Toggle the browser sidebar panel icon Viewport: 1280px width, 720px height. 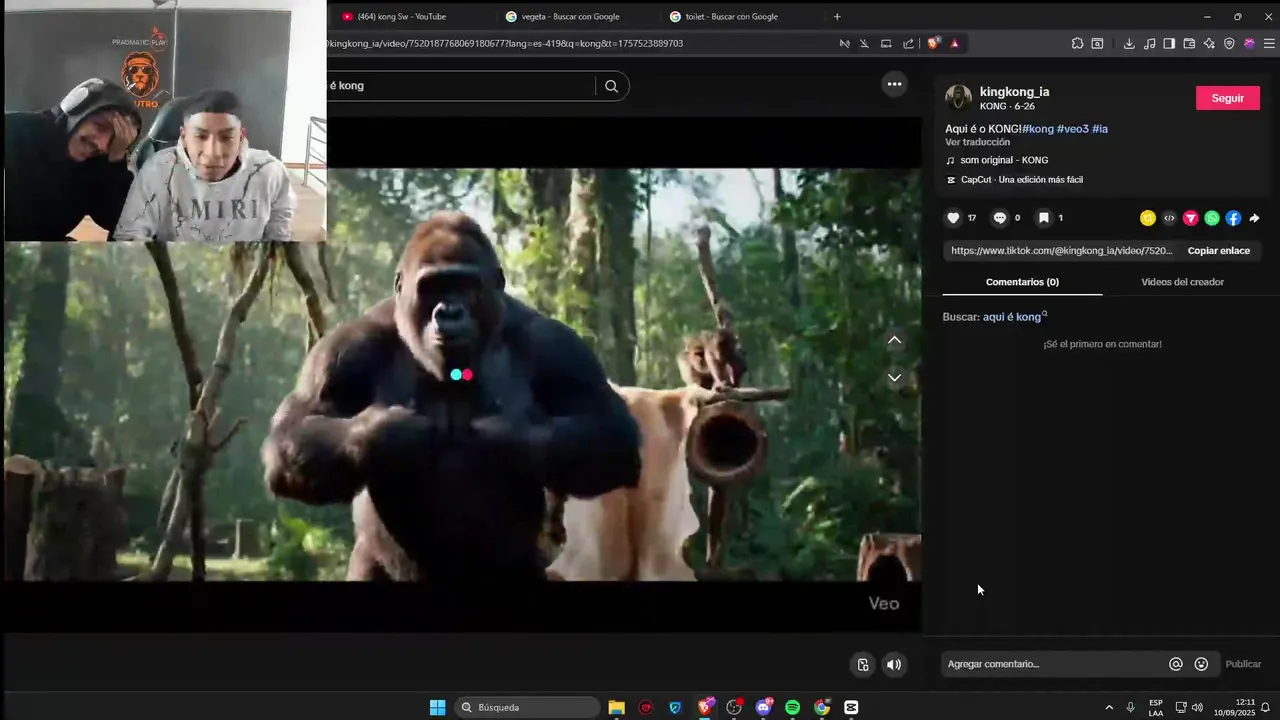1169,43
